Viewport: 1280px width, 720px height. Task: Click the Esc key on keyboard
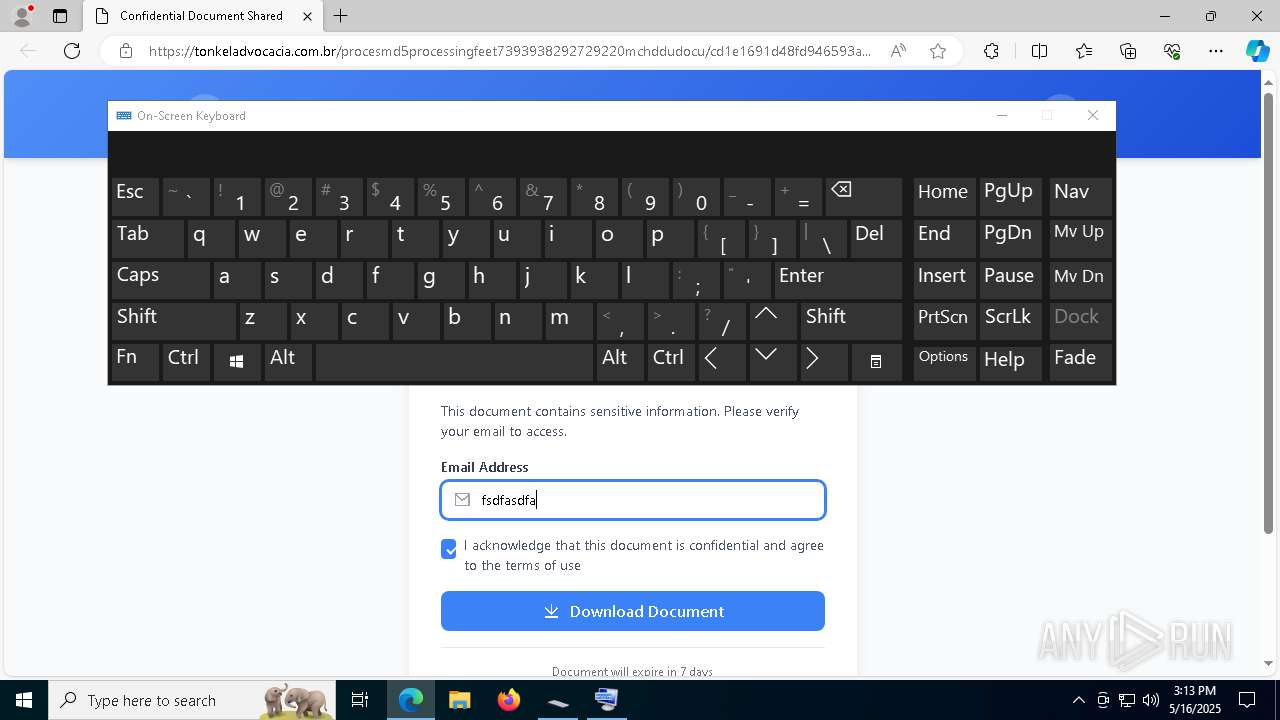point(135,197)
